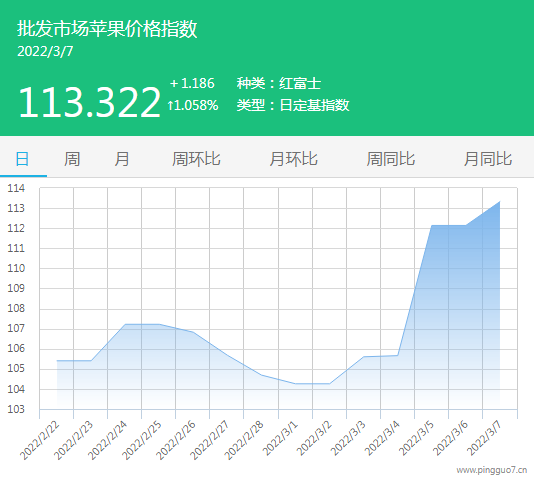534x482 pixels.
Task: Open the 周同比 year-over-year tab
Action: pyautogui.click(x=391, y=159)
